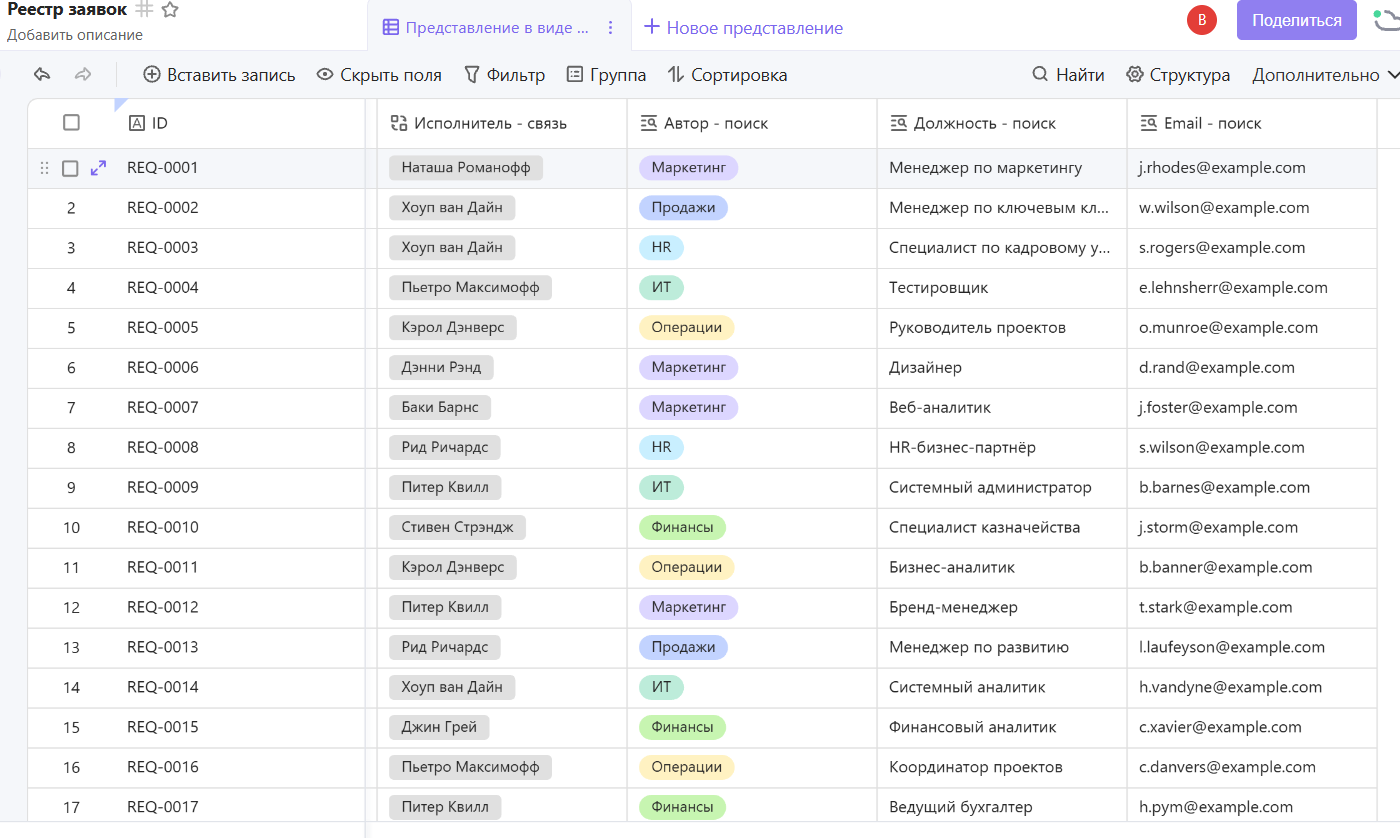Click Вставить запись to add a record
Image resolution: width=1400 pixels, height=838 pixels.
point(220,75)
